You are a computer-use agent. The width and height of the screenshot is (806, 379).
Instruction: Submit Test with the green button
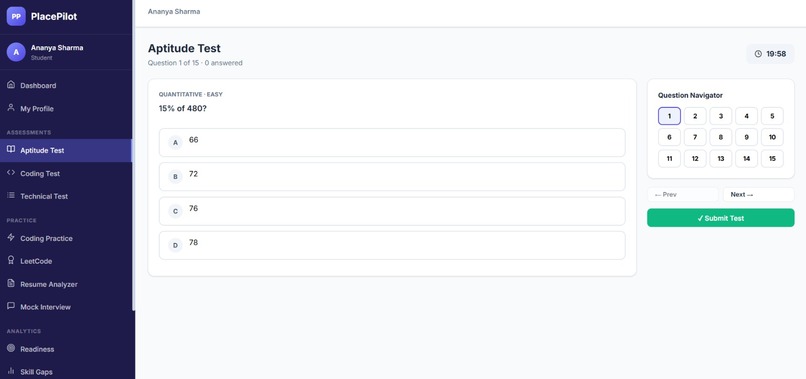[721, 218]
